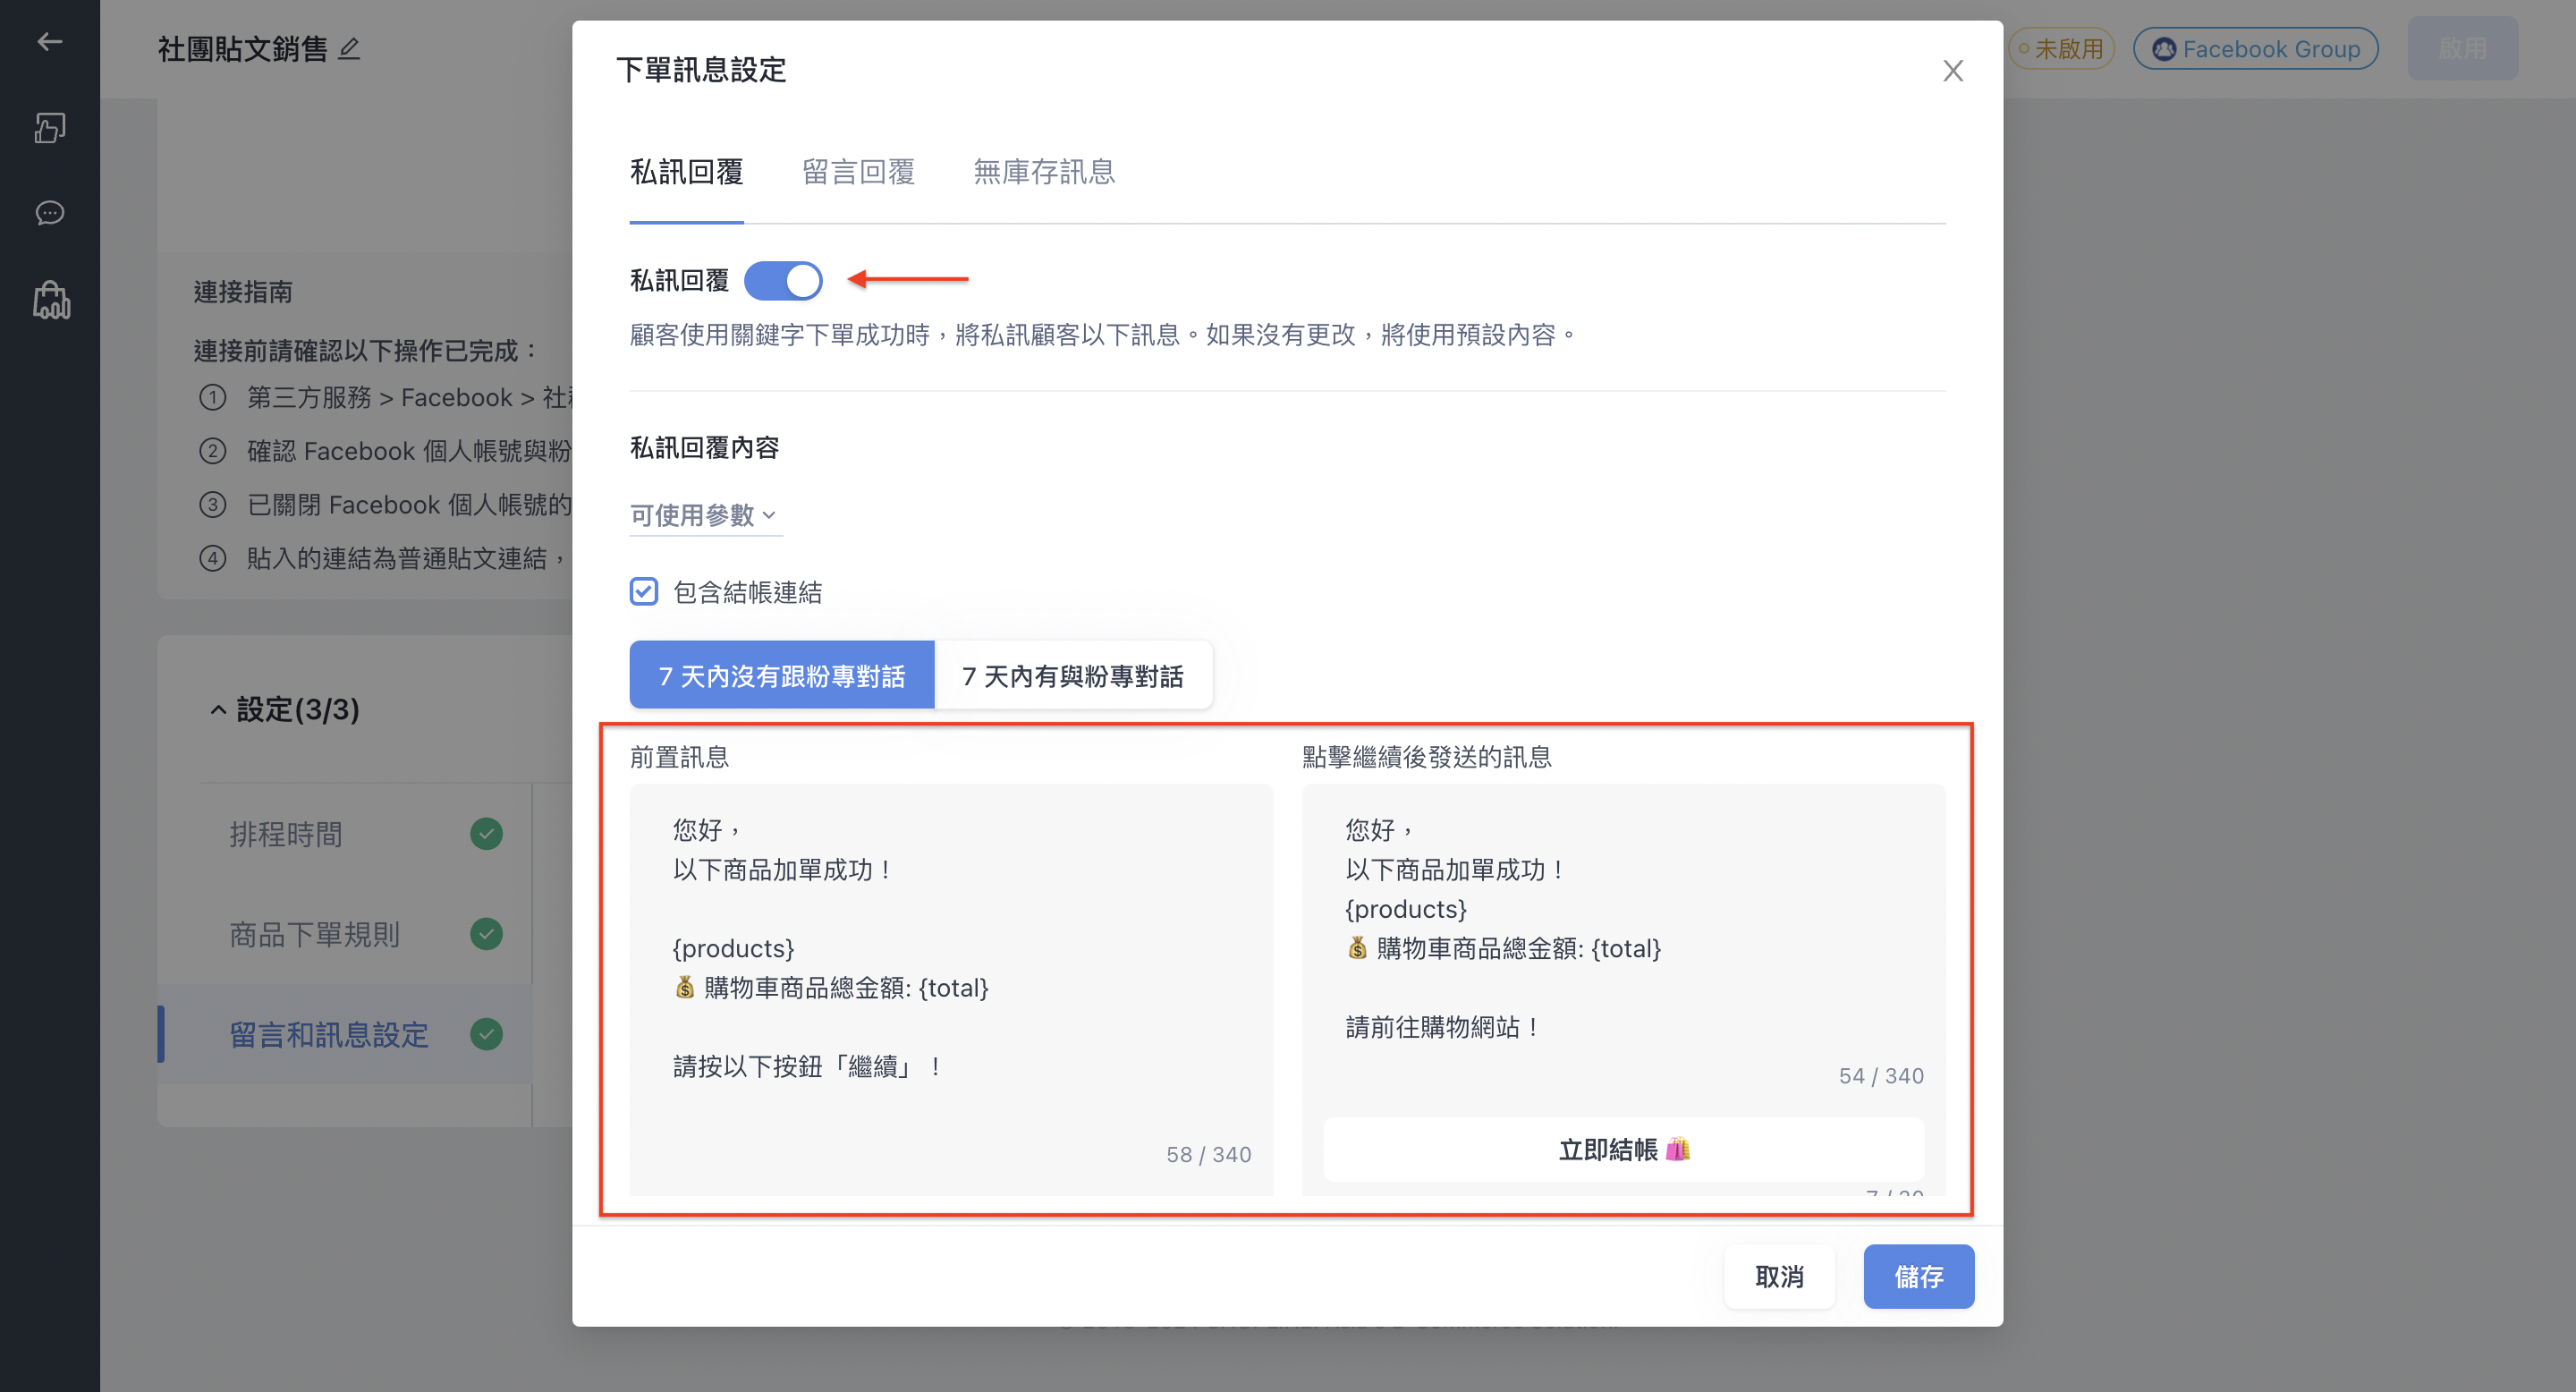Viewport: 2576px width, 1392px height.
Task: Click green check icon next to 留言和訊息設定
Action: (486, 1034)
